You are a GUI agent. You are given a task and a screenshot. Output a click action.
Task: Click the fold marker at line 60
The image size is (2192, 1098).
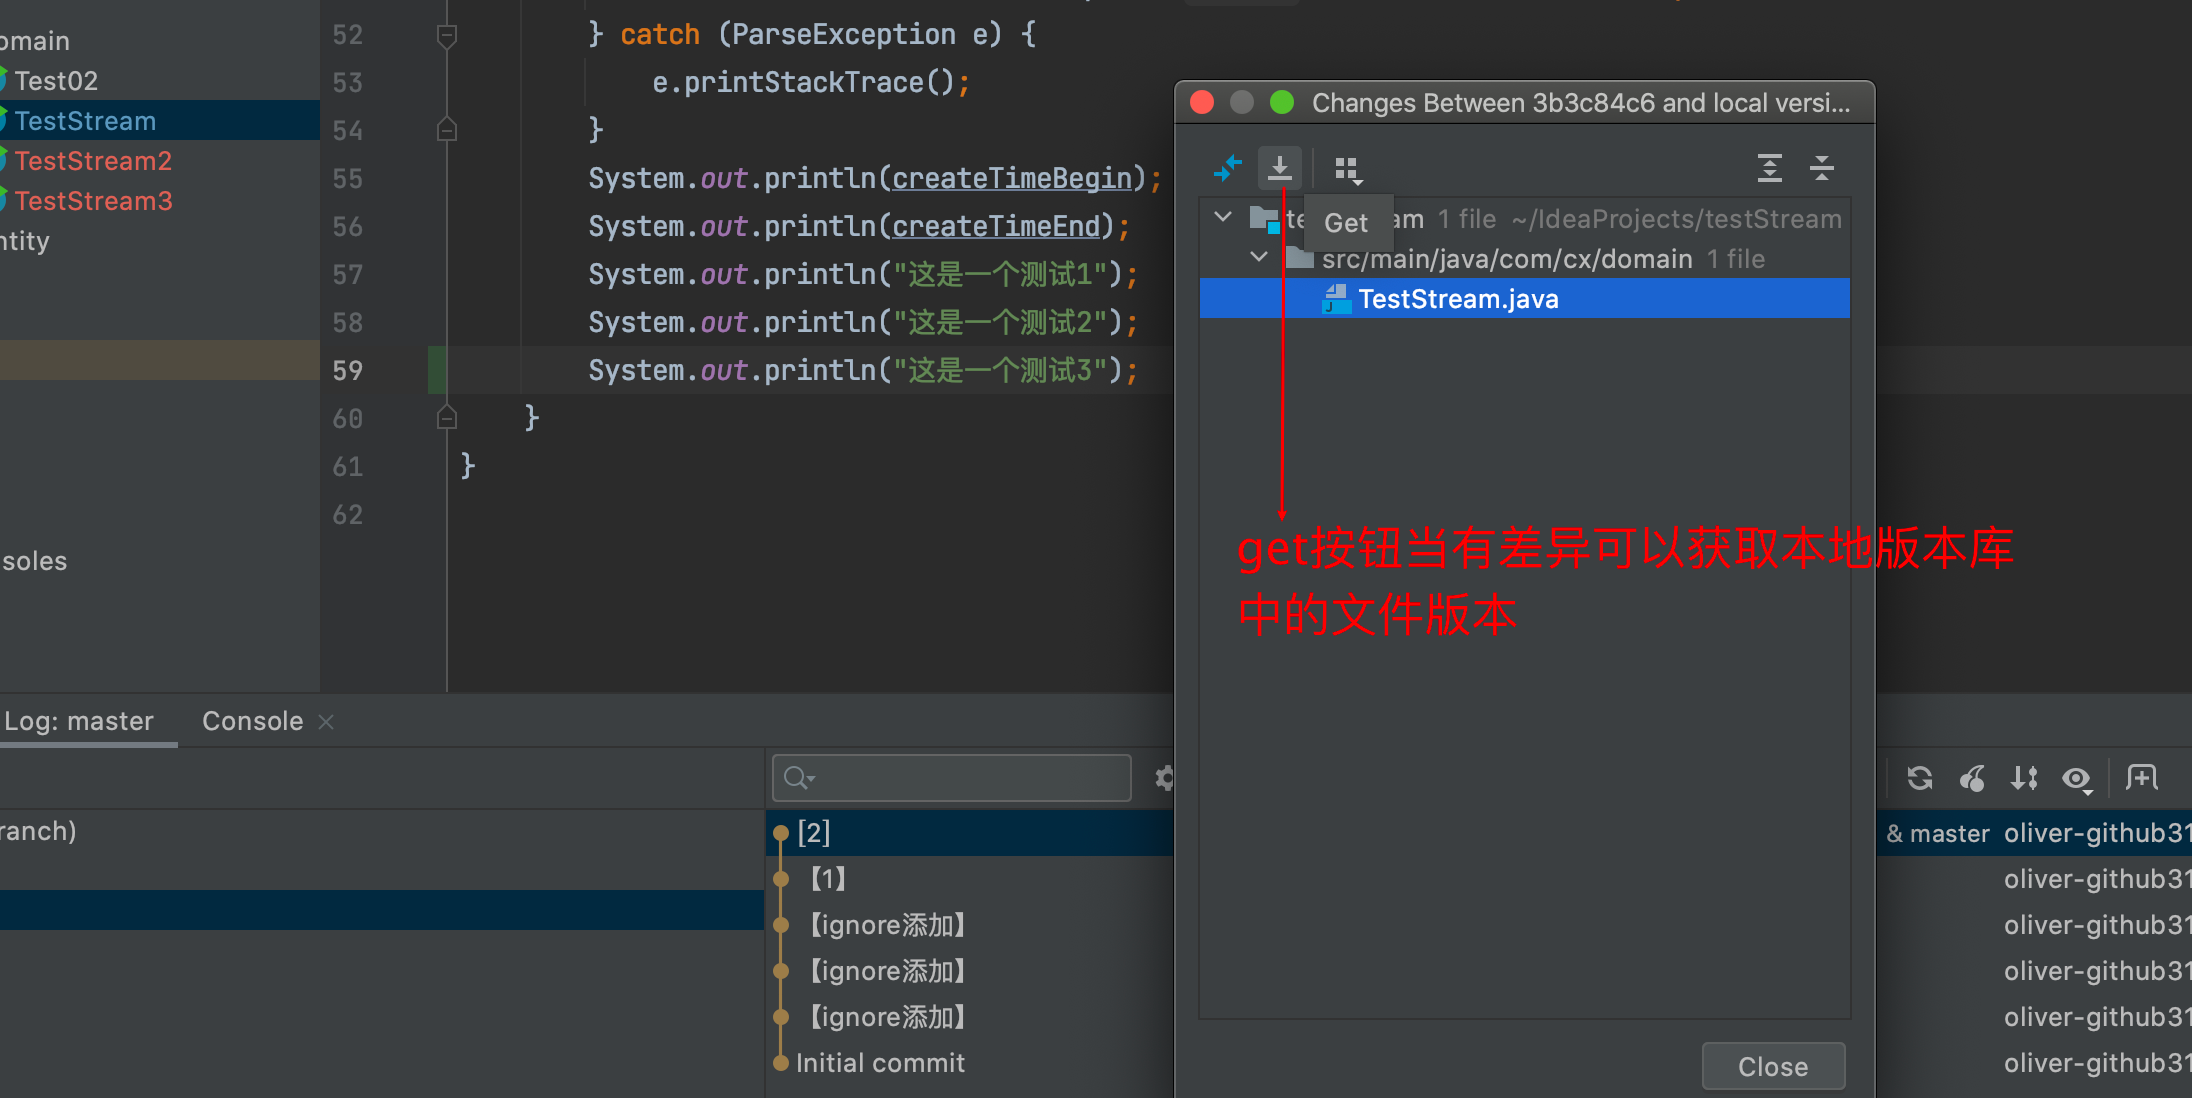(x=447, y=417)
